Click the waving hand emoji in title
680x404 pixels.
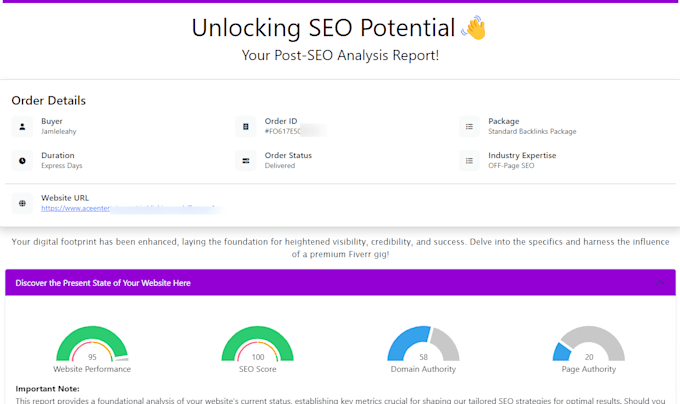tap(474, 28)
